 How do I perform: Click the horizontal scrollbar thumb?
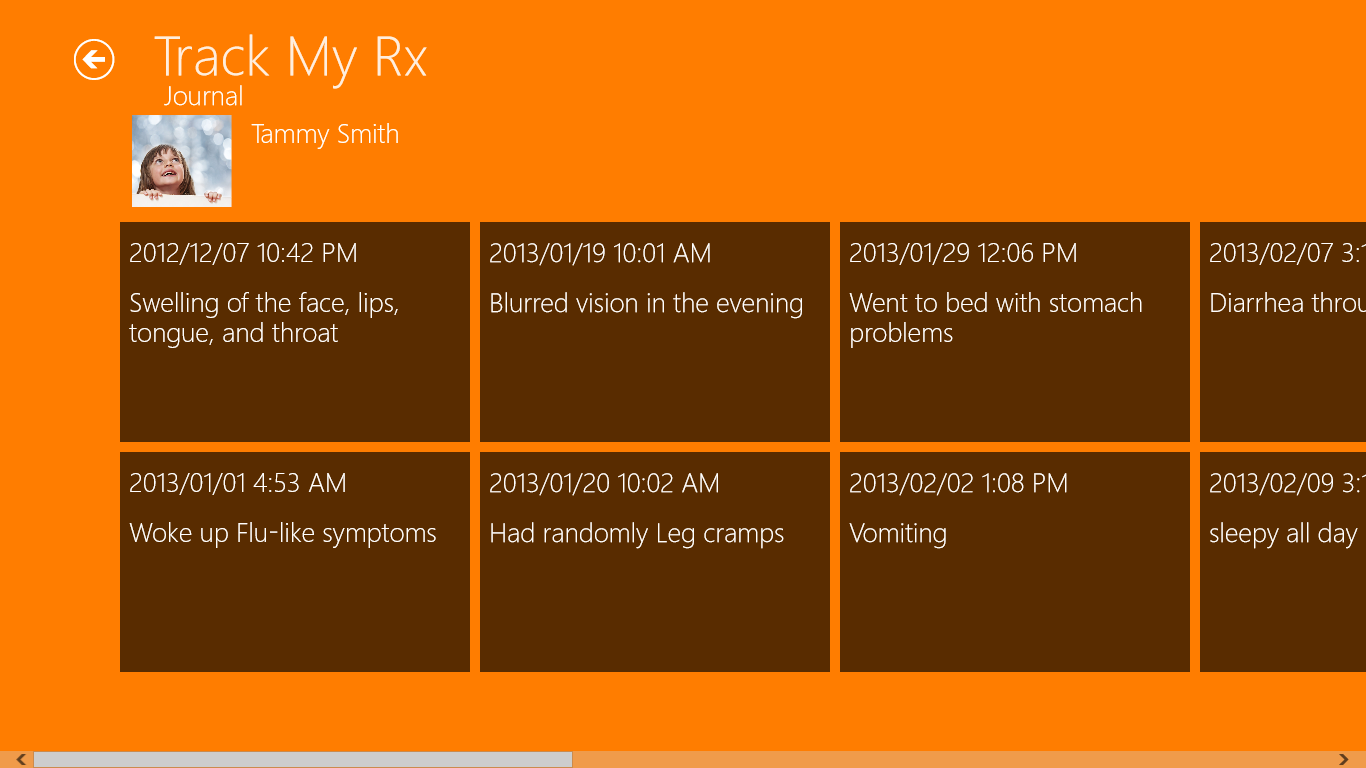click(x=302, y=760)
